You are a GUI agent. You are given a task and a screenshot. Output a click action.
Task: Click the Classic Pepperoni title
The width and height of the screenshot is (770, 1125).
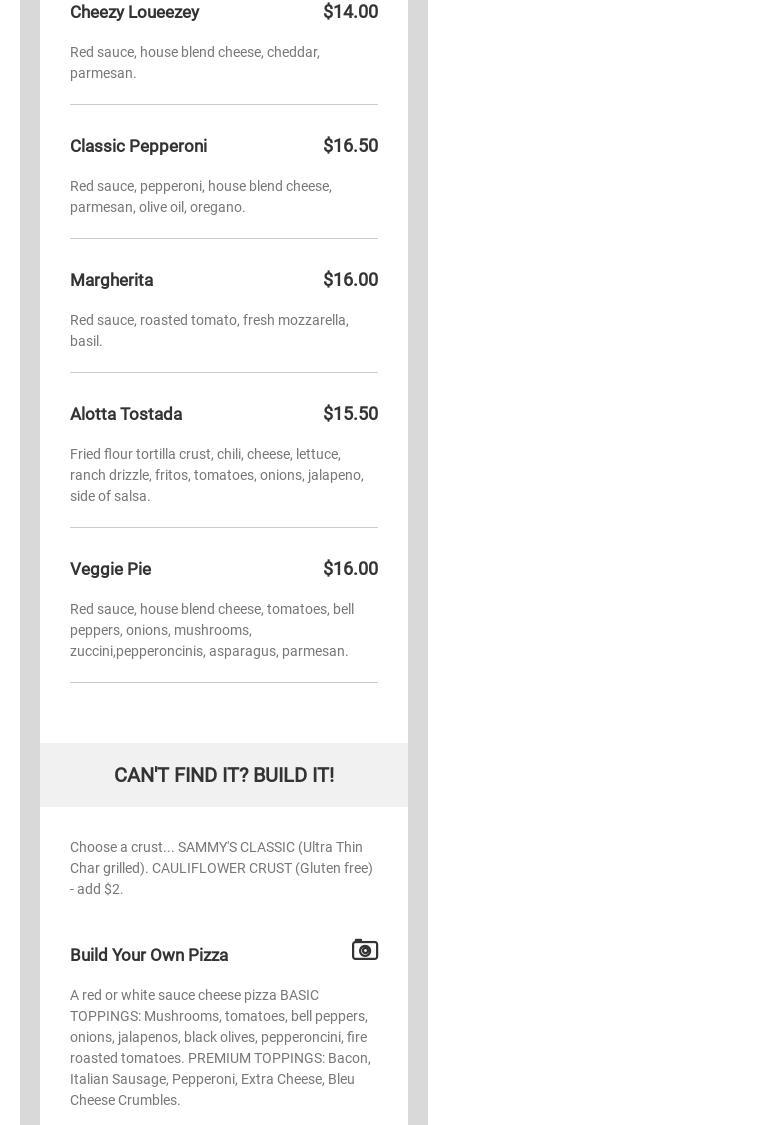pos(138,146)
